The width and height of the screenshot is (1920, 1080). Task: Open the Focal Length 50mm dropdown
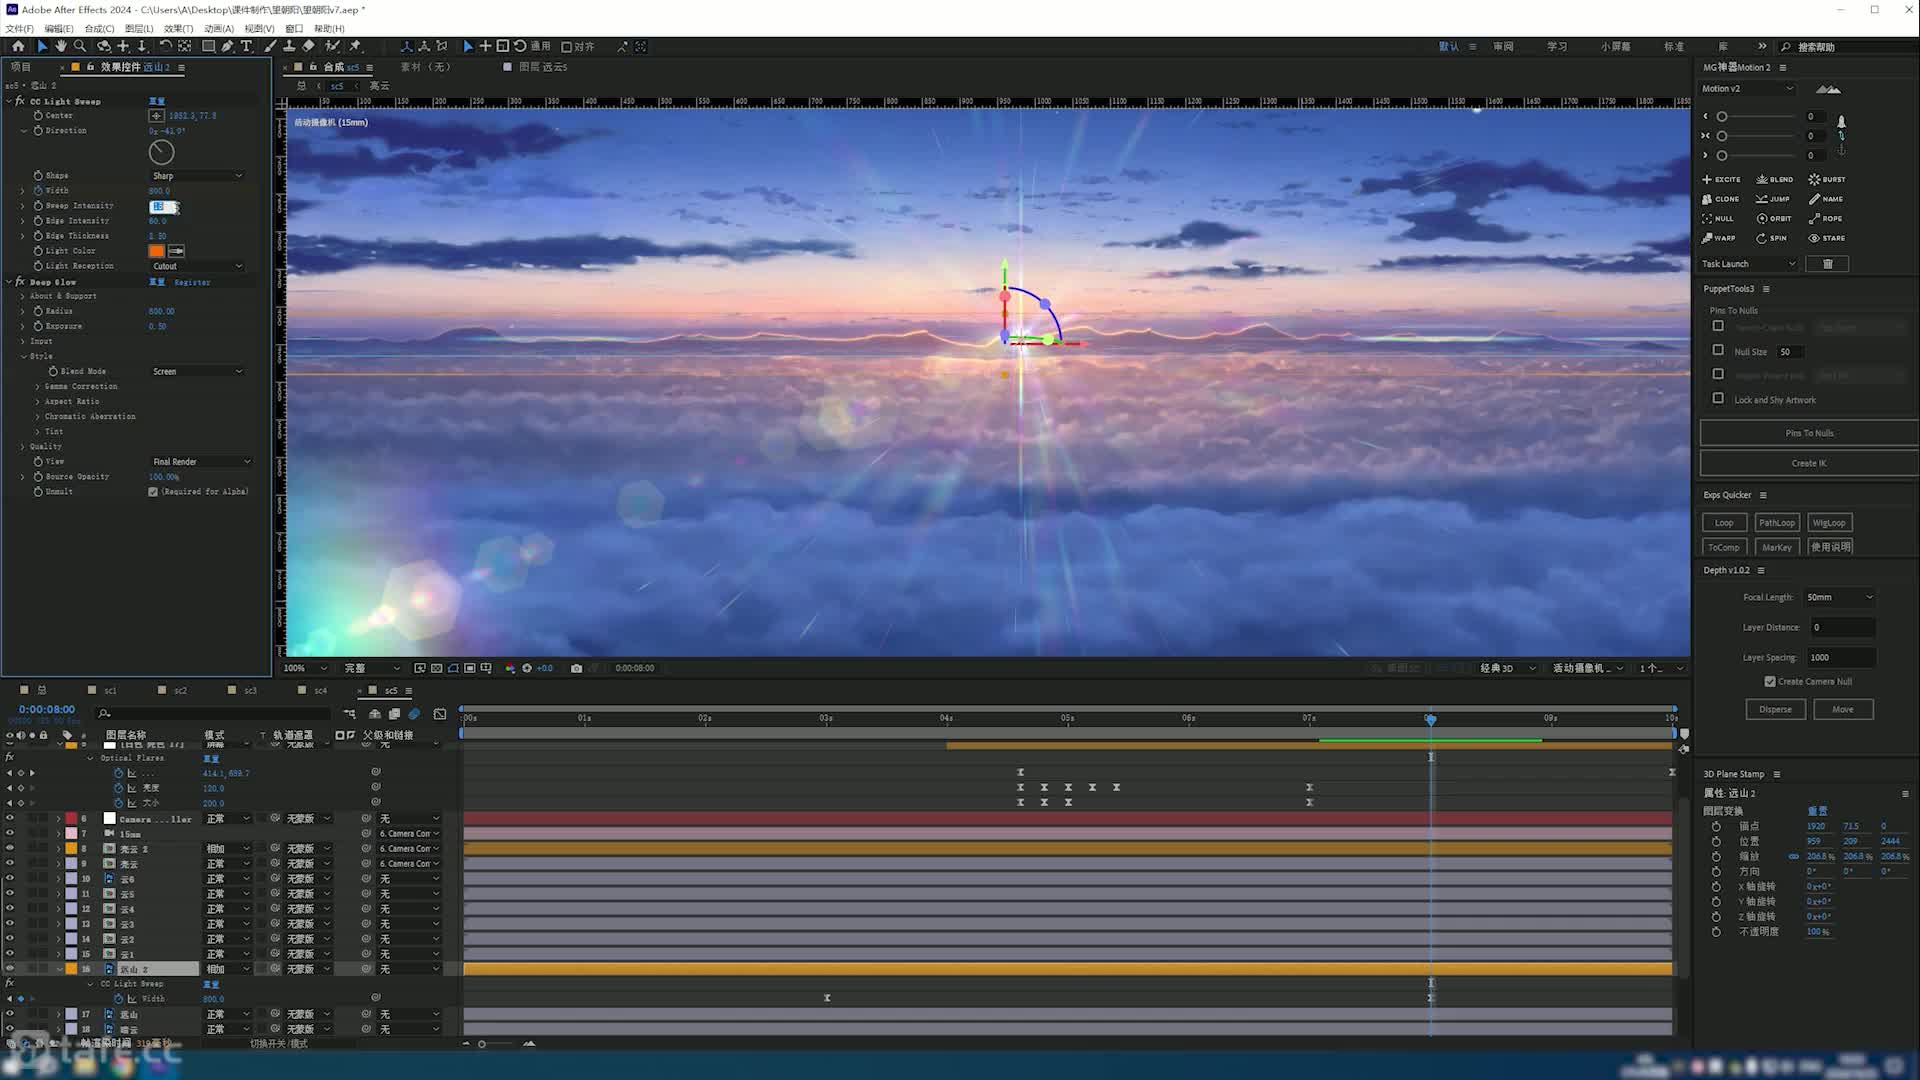click(x=1839, y=597)
